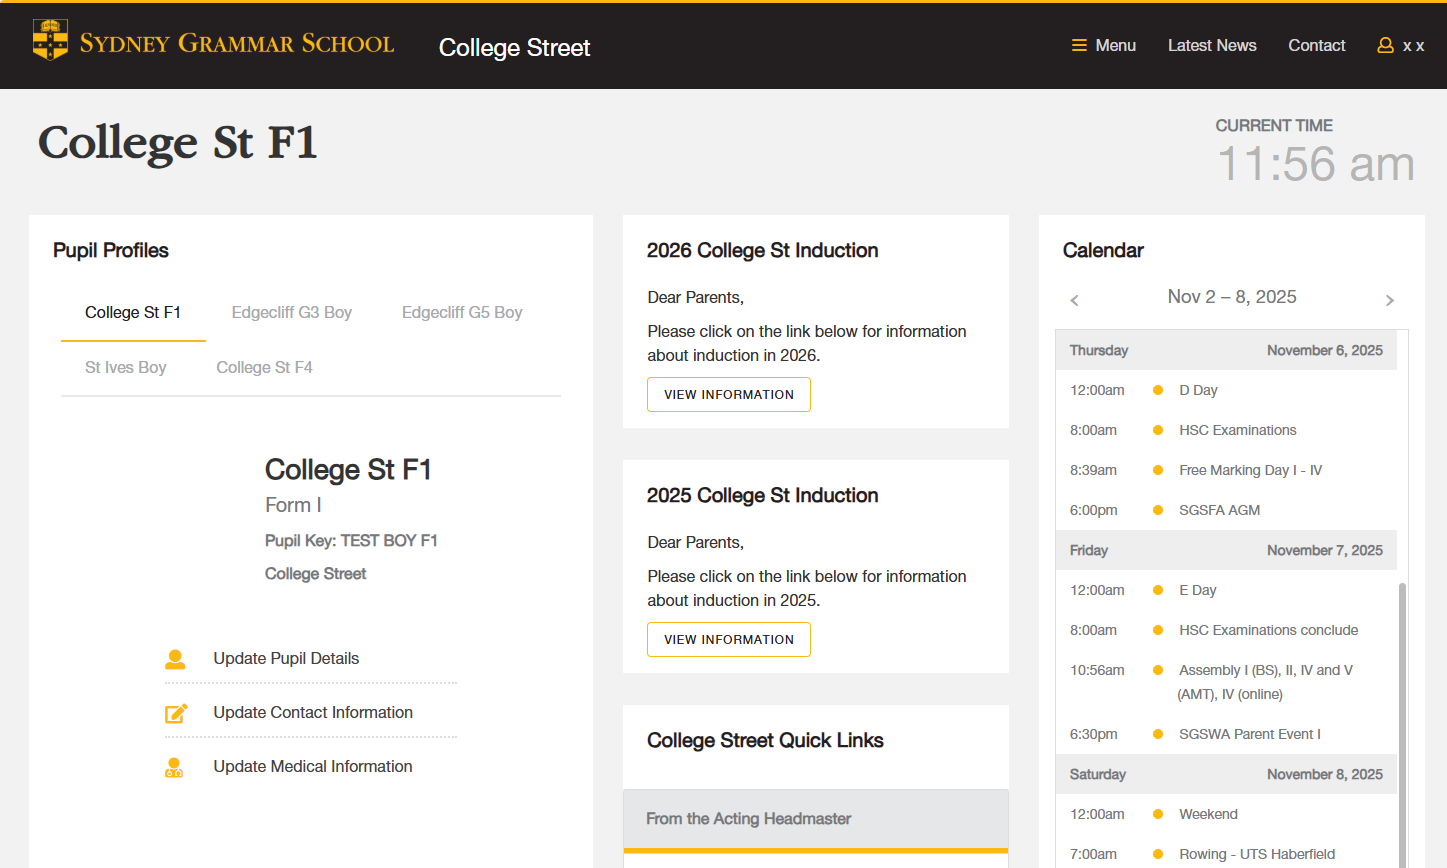Open the College St F4 profile tab
The width and height of the screenshot is (1447, 868).
[x=264, y=367]
